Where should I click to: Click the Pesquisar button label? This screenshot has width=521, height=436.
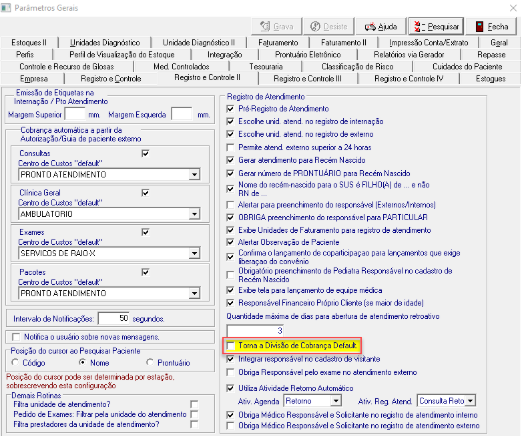tap(443, 27)
